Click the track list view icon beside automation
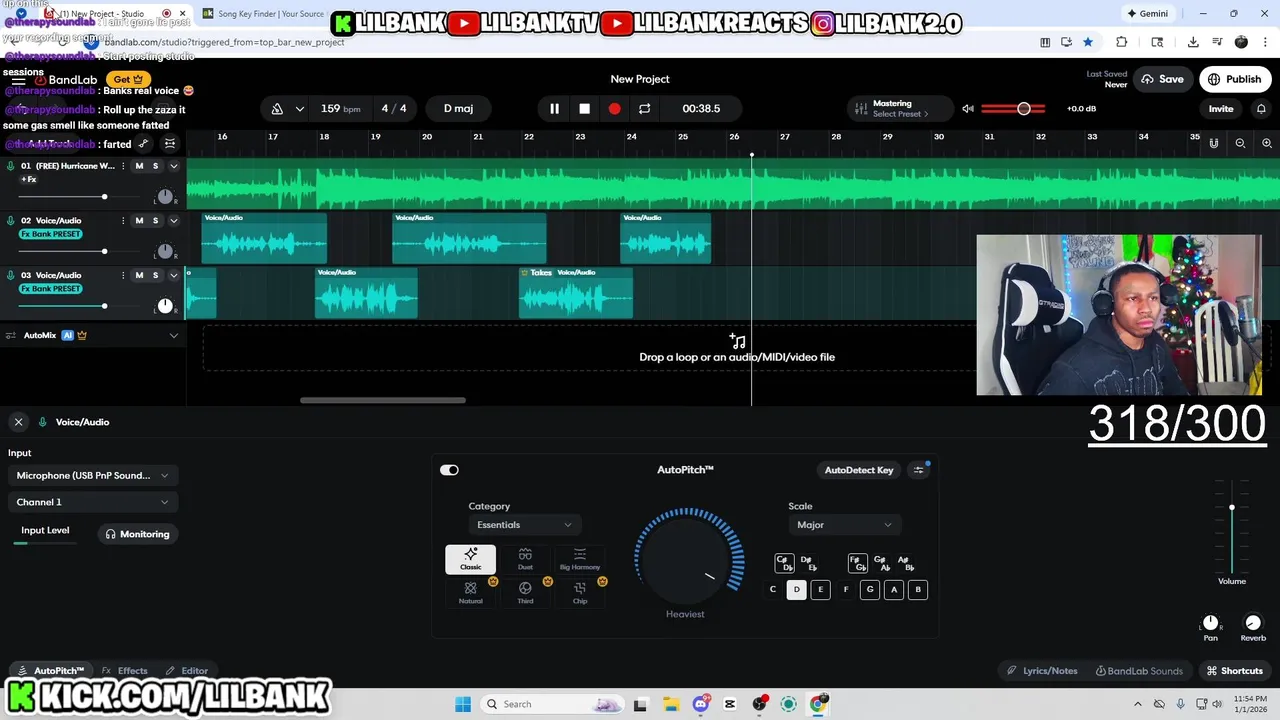Image resolution: width=1280 pixels, height=720 pixels. coord(170,144)
